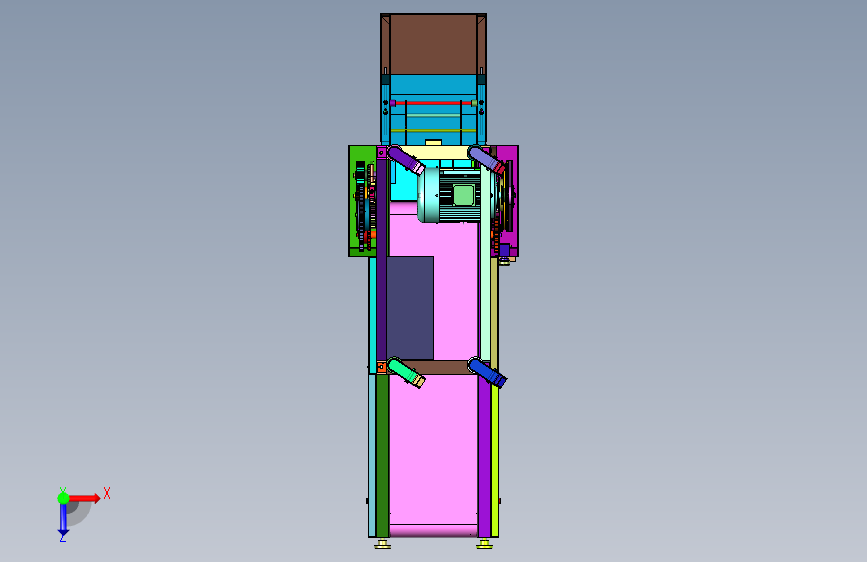Click the green Y axis dot of the triad
The image size is (867, 562).
[x=64, y=498]
